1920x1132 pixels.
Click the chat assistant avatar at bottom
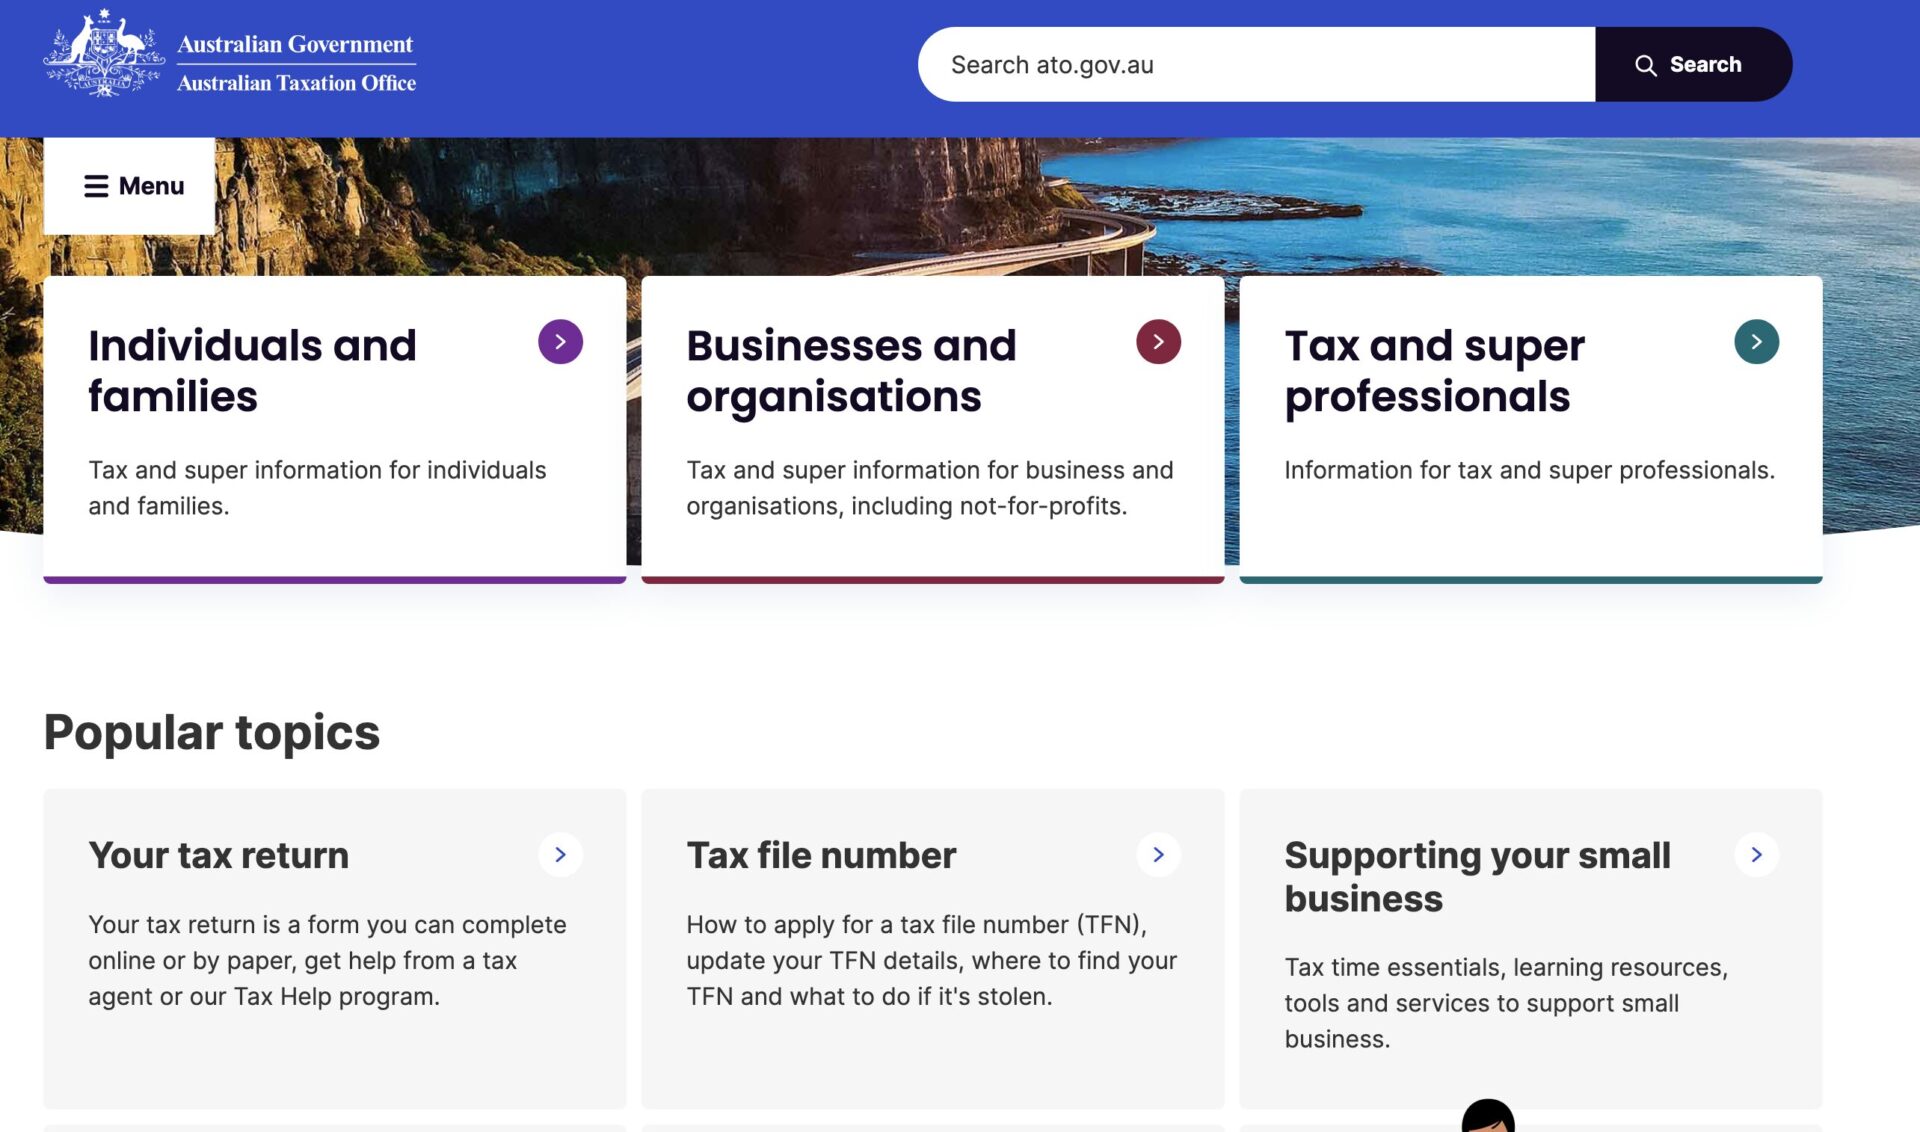[x=1487, y=1117]
